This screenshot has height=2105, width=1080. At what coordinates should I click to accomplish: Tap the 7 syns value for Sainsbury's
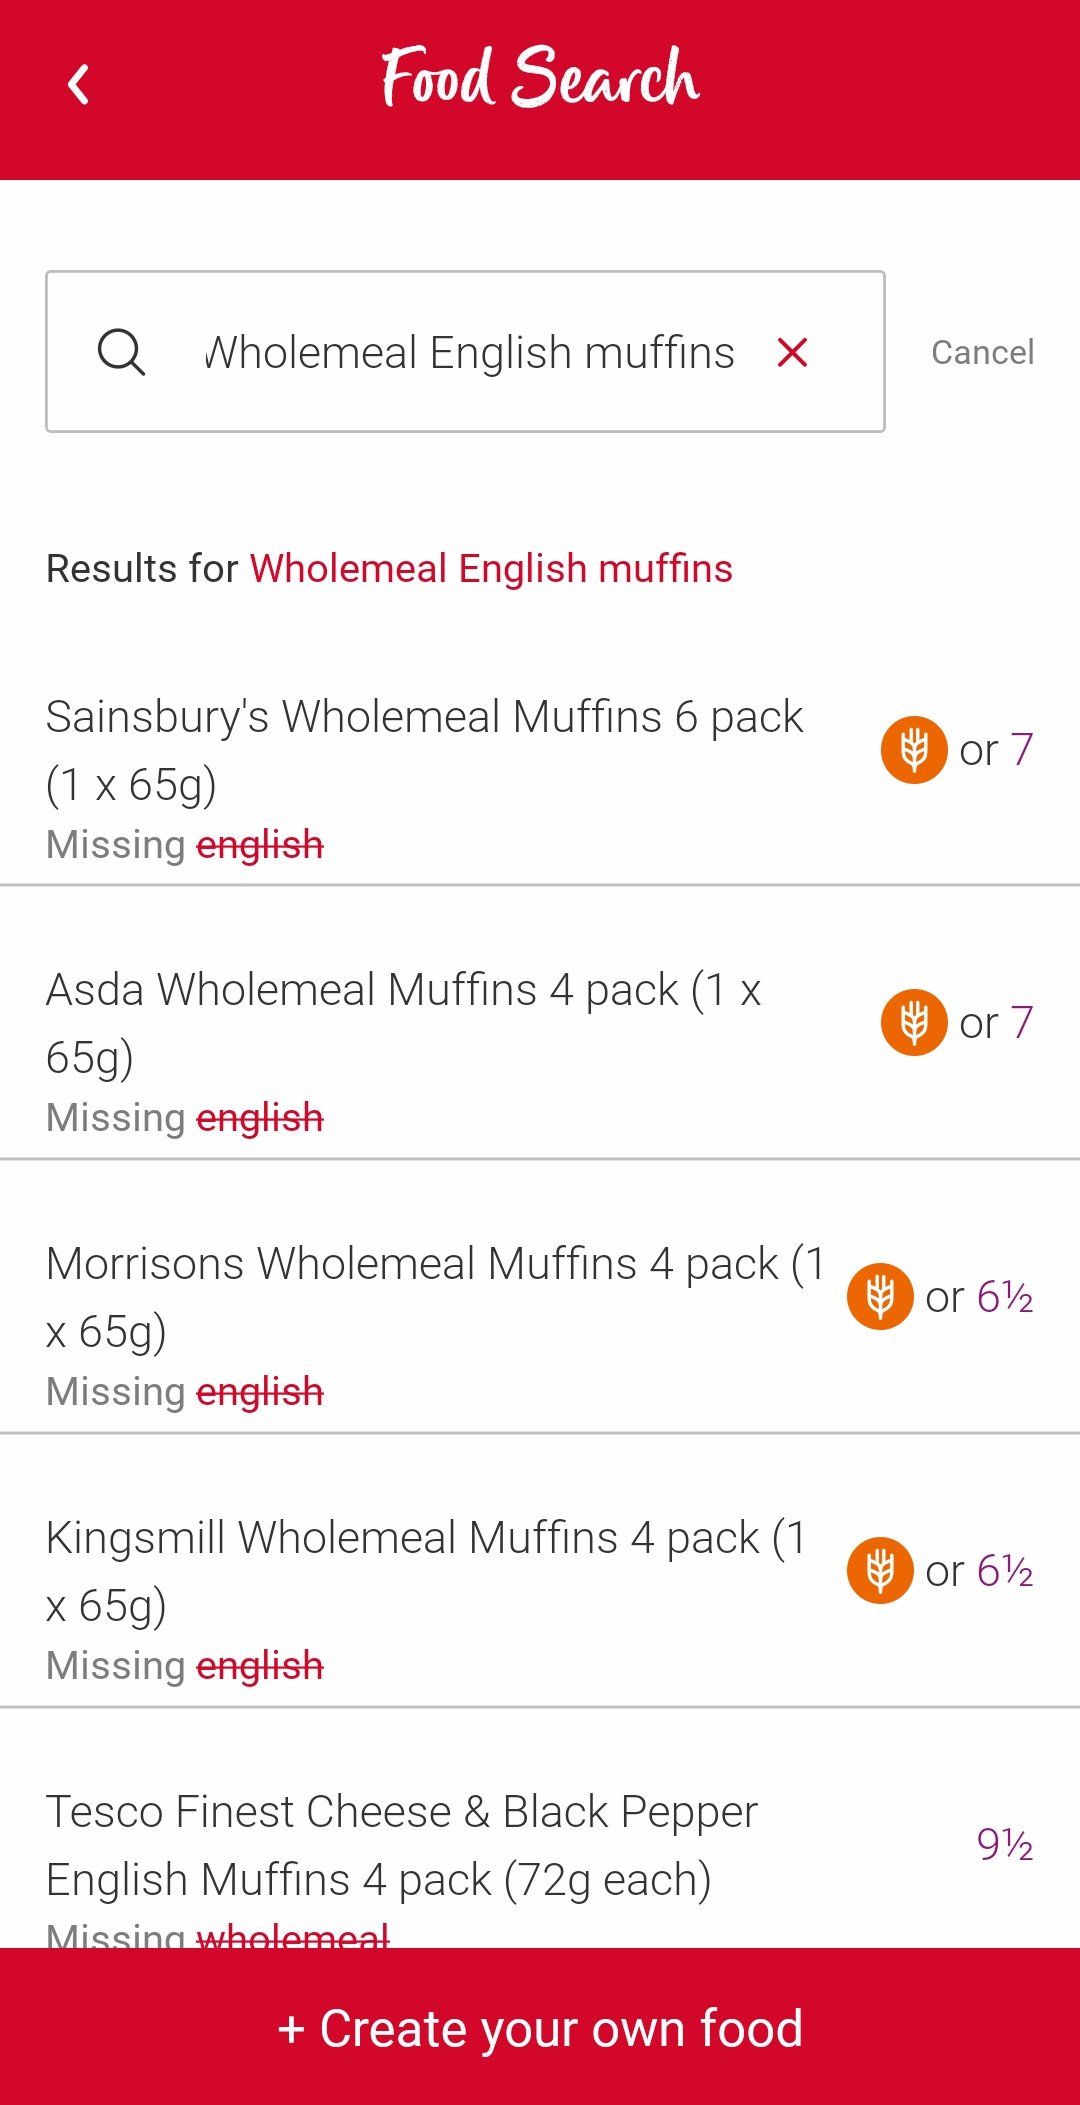pos(1021,750)
